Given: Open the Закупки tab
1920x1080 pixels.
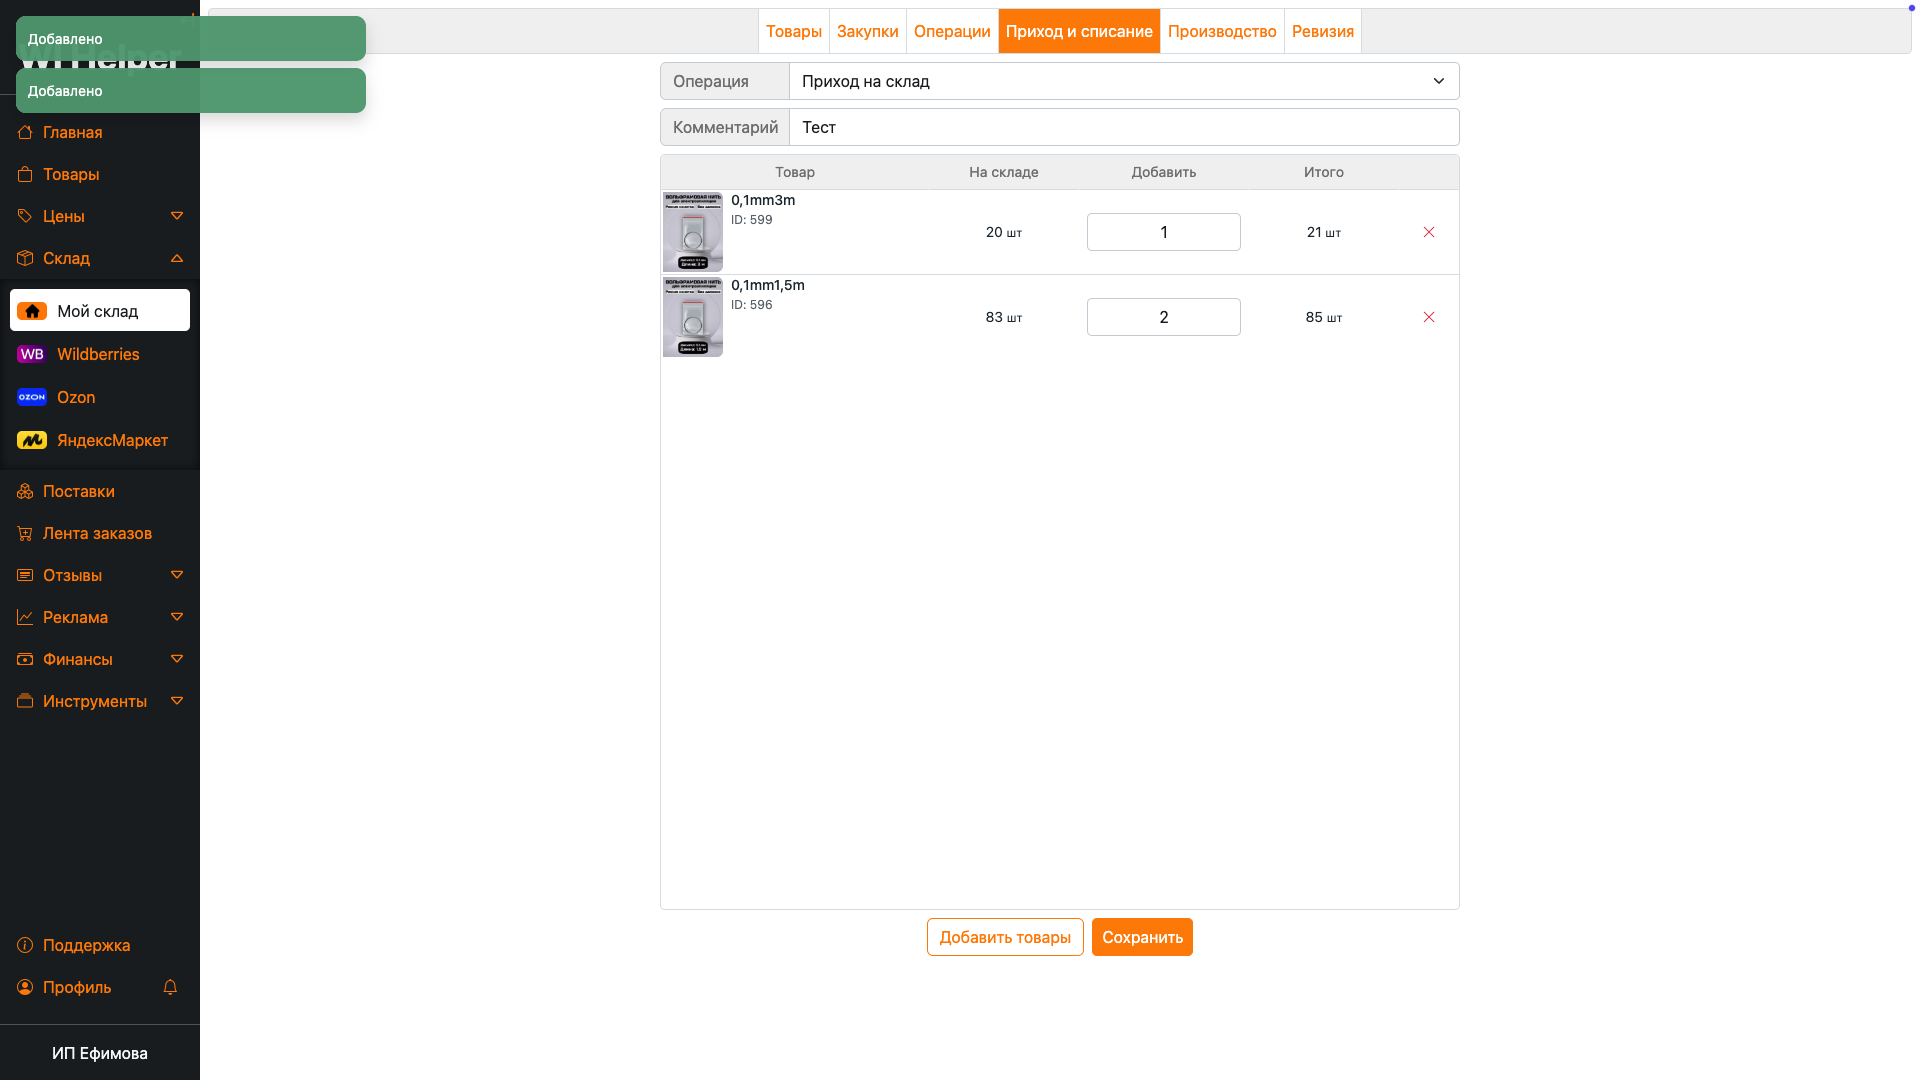Looking at the screenshot, I should pyautogui.click(x=867, y=31).
